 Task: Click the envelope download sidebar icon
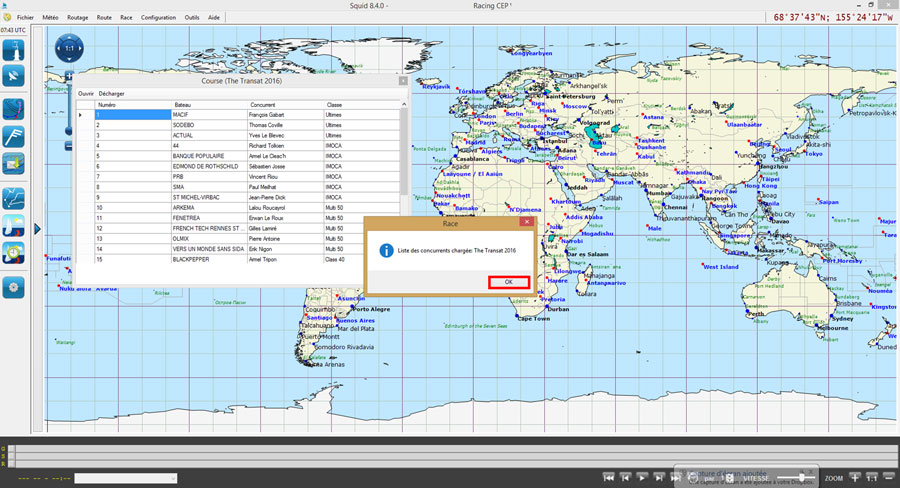click(14, 162)
